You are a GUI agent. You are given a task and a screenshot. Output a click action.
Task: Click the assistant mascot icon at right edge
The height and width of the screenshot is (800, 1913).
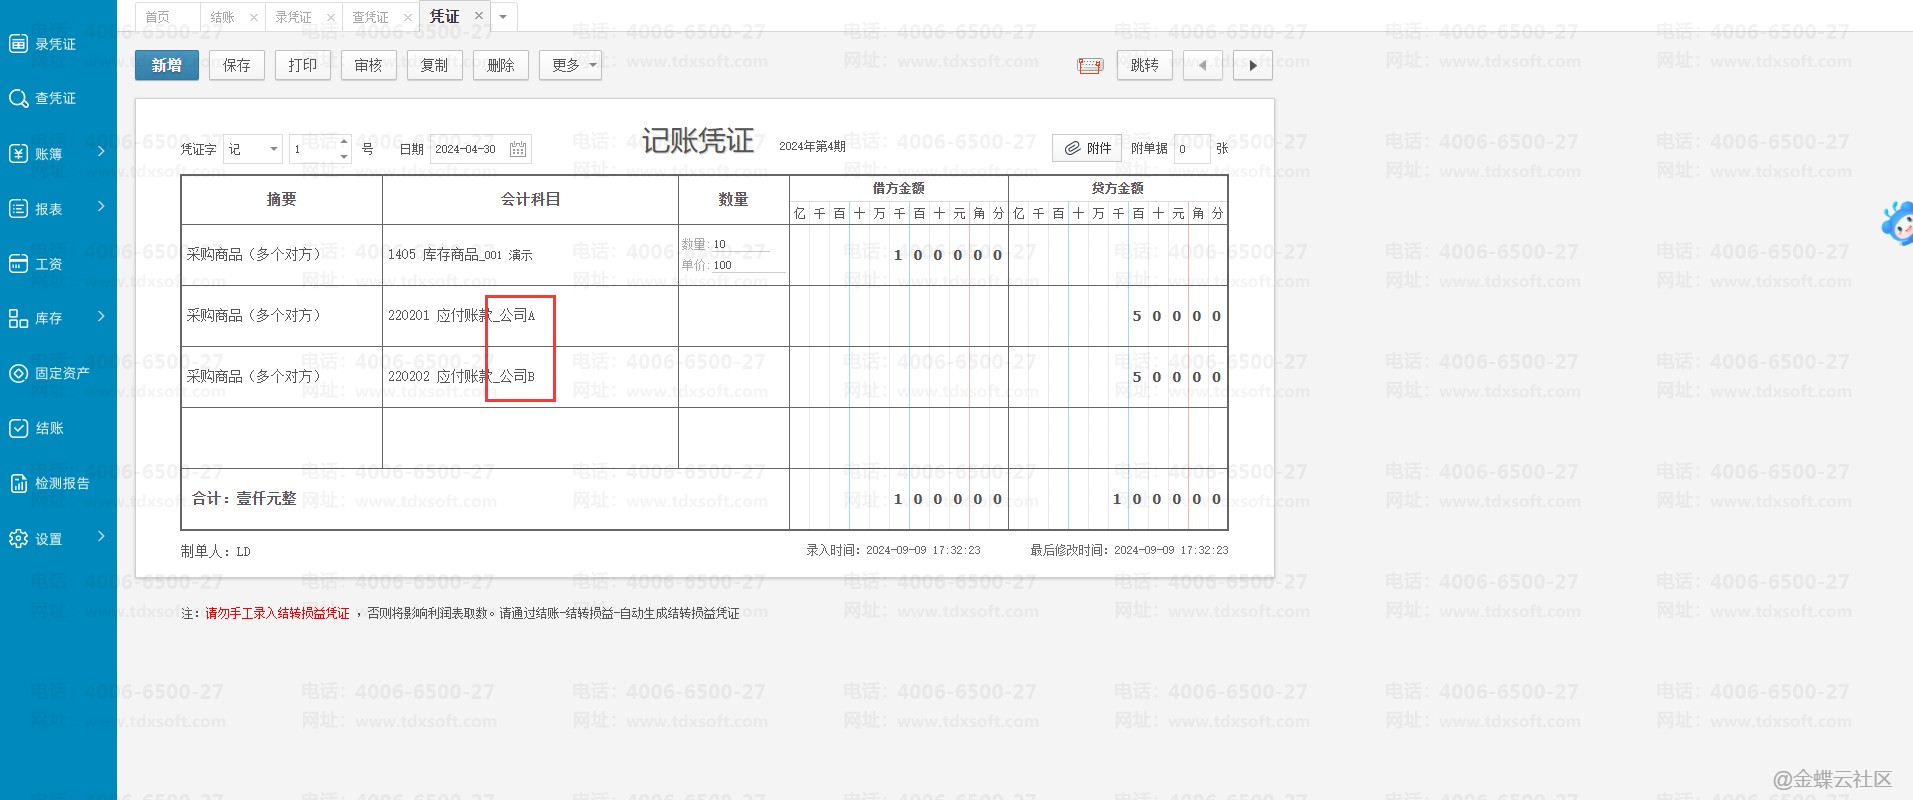tap(1897, 224)
